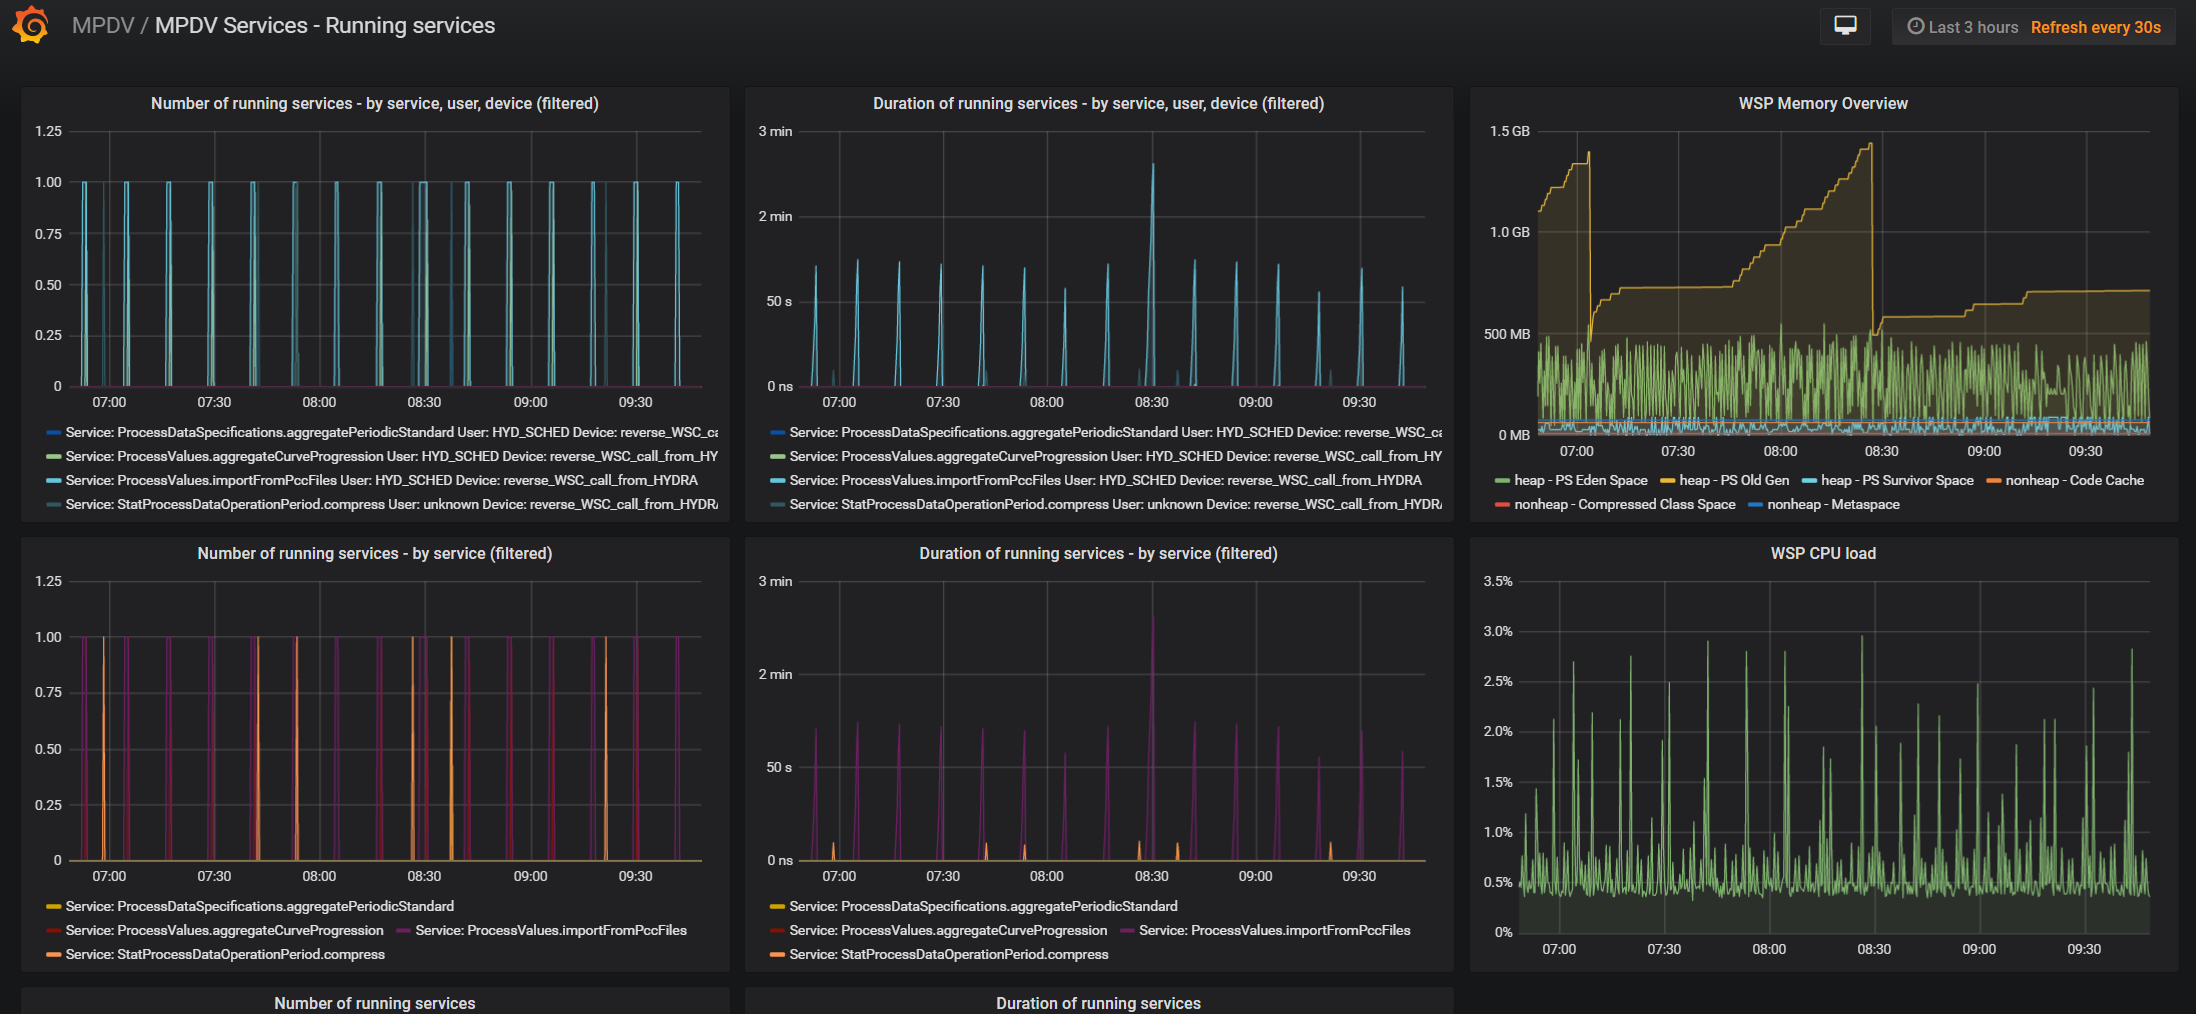Open the Last 3 hours time range picker
This screenshot has width=2196, height=1014.
(x=1963, y=27)
